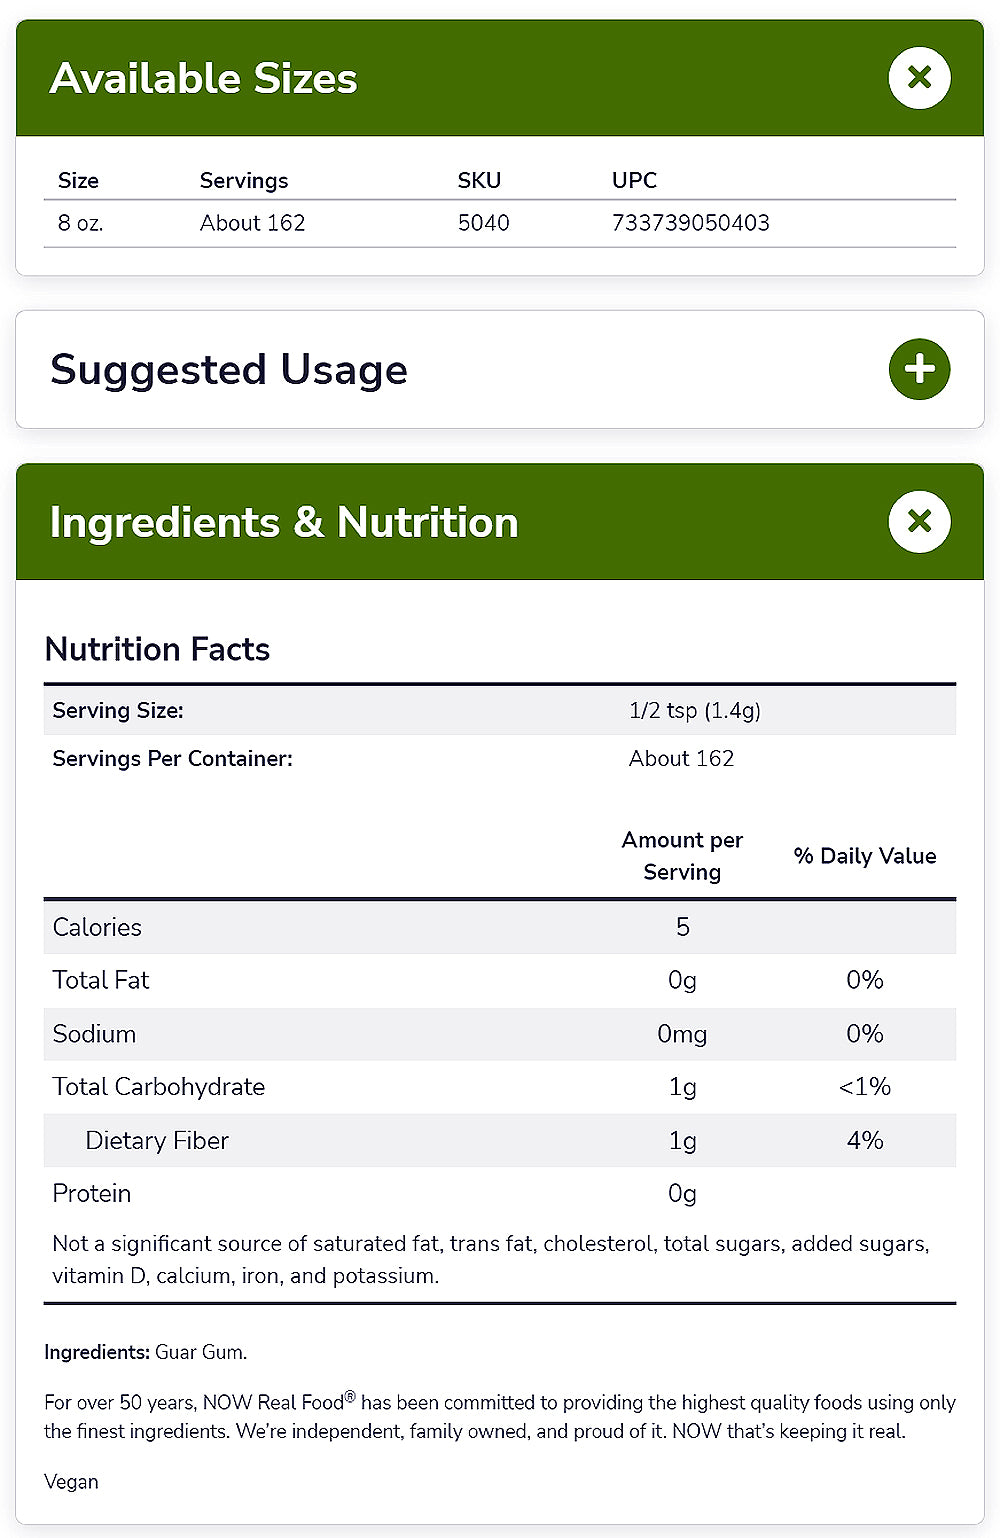Click the Ingredients: Guar Gum line
1000x1538 pixels.
click(145, 1352)
